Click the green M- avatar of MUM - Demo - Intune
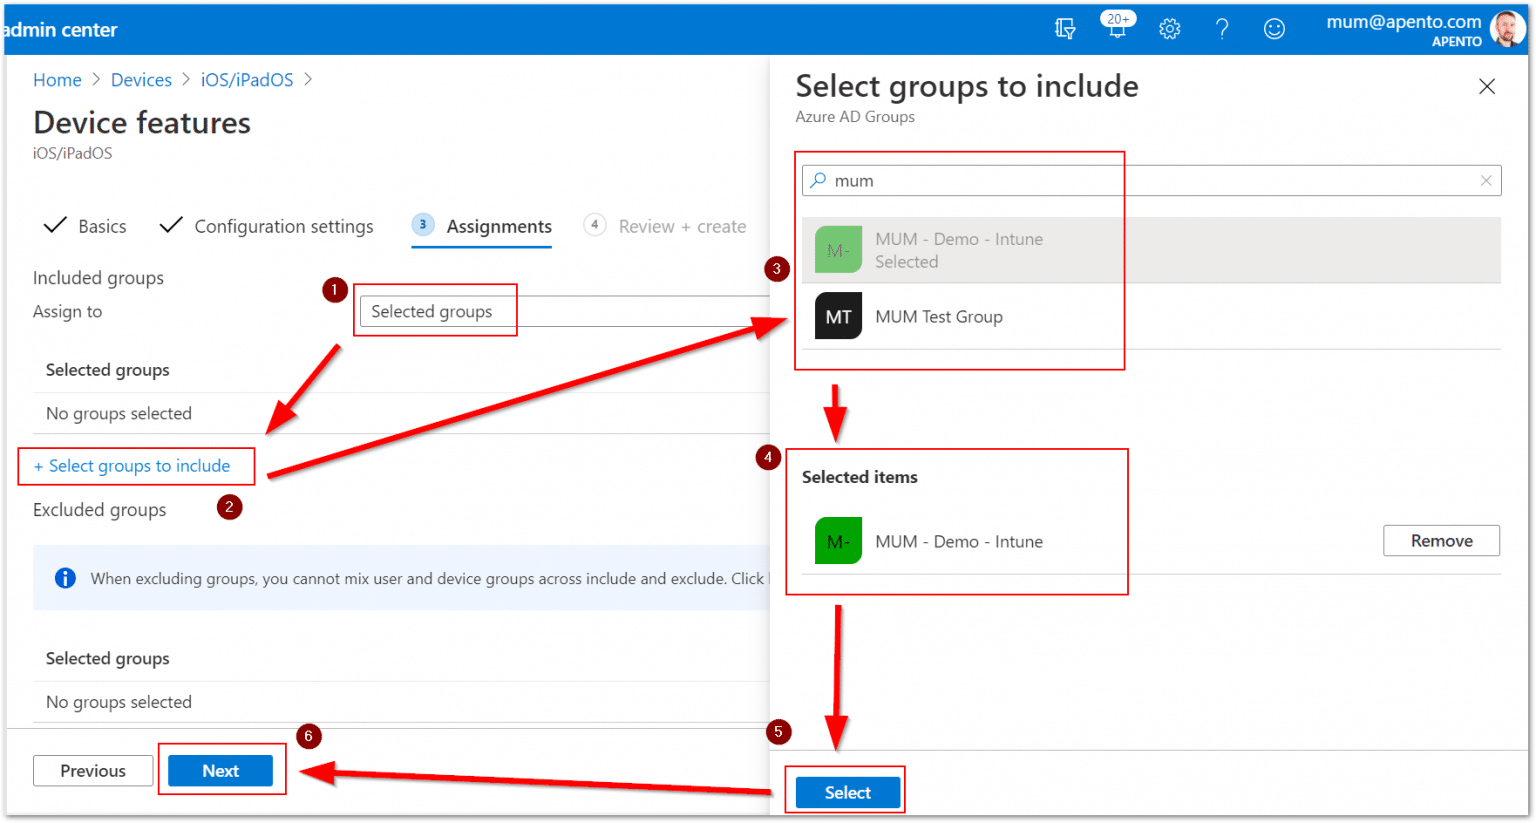 tap(837, 249)
